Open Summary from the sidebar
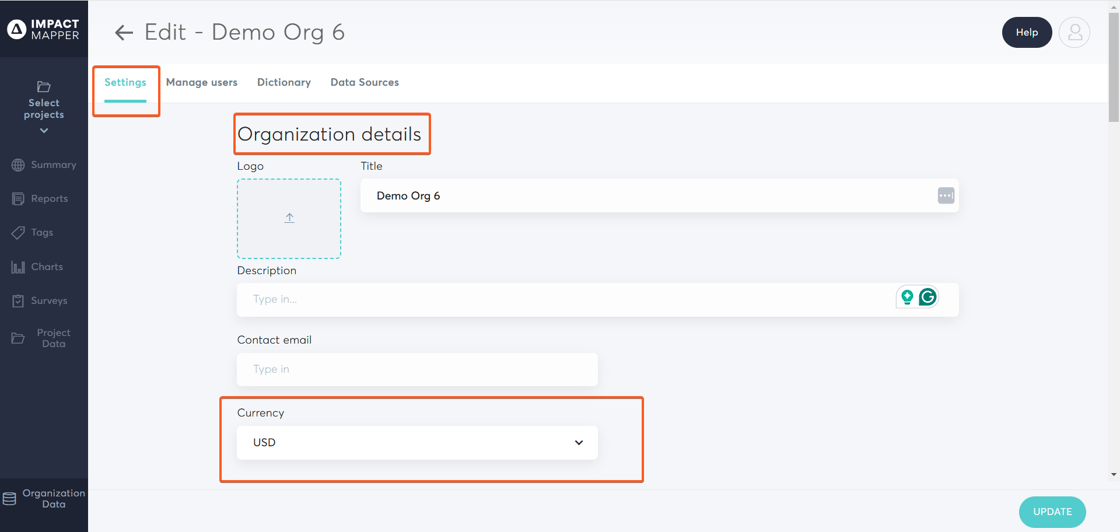This screenshot has width=1120, height=532. coord(44,165)
